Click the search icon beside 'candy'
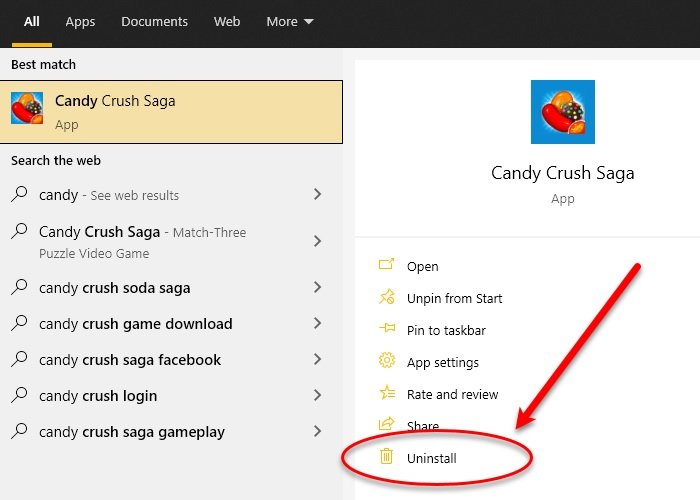This screenshot has height=500, width=700. 19,194
